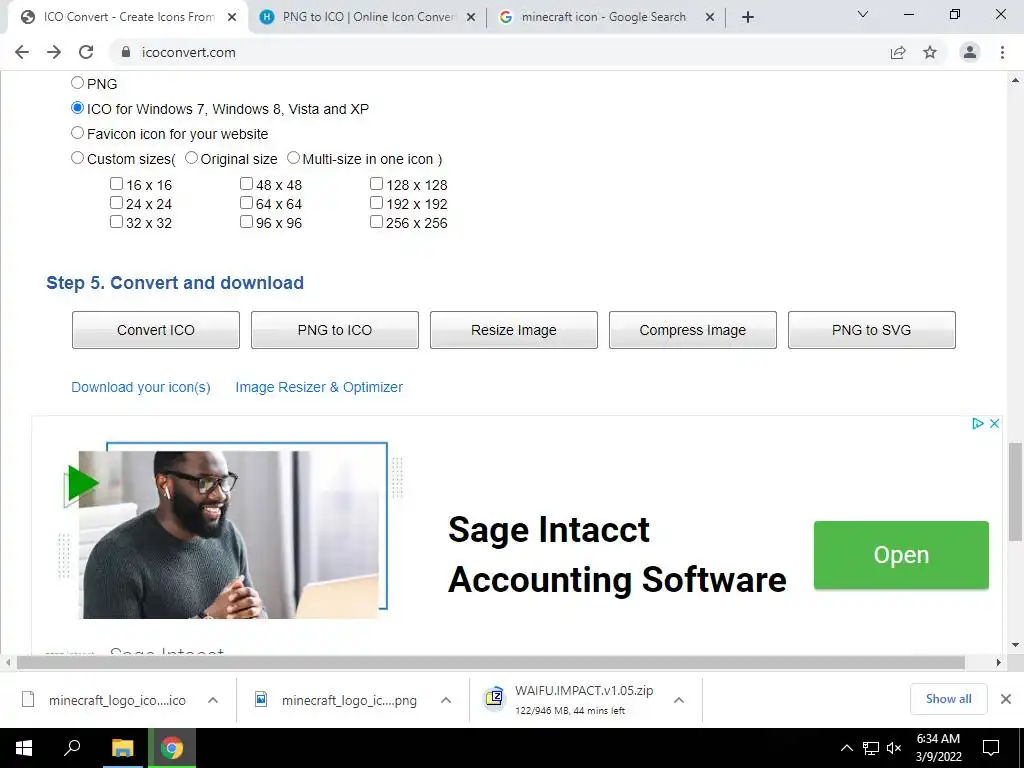Viewport: 1024px width, 768px height.
Task: Check the 192 x 192 size box
Action: coord(376,202)
